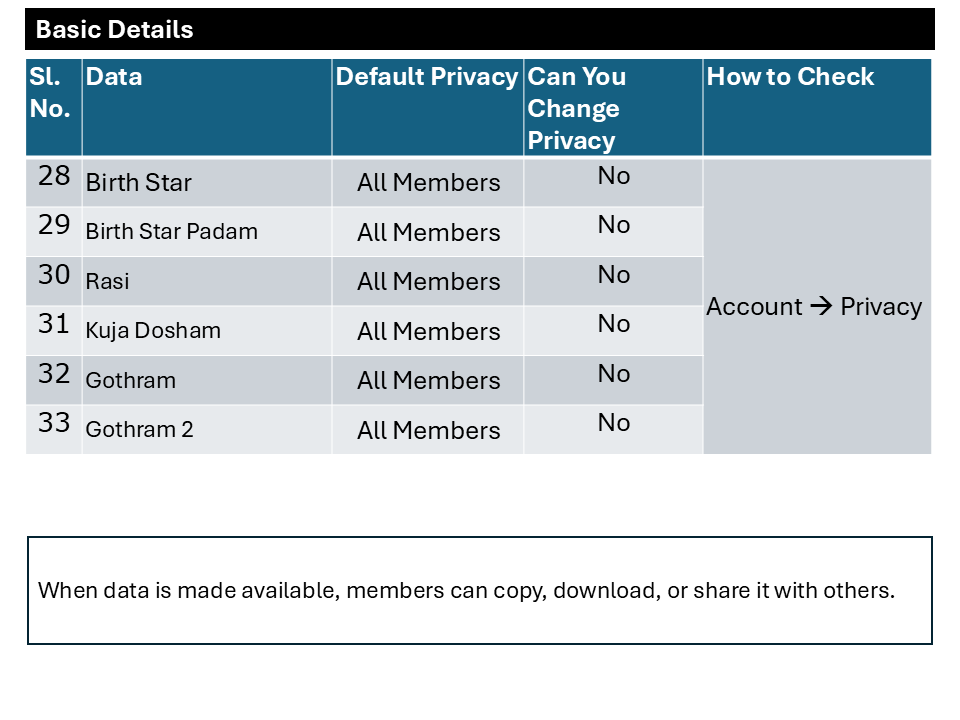
Task: Select the Gothram data cell
Action: [207, 380]
